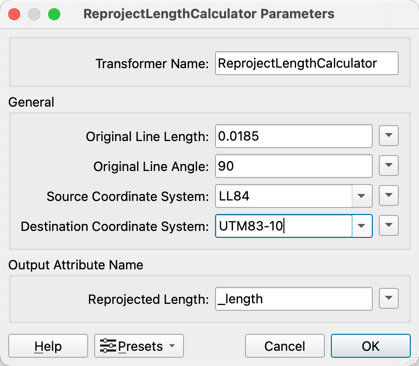Open the Original Line Length options arrow
This screenshot has height=366, width=419.
(x=389, y=136)
